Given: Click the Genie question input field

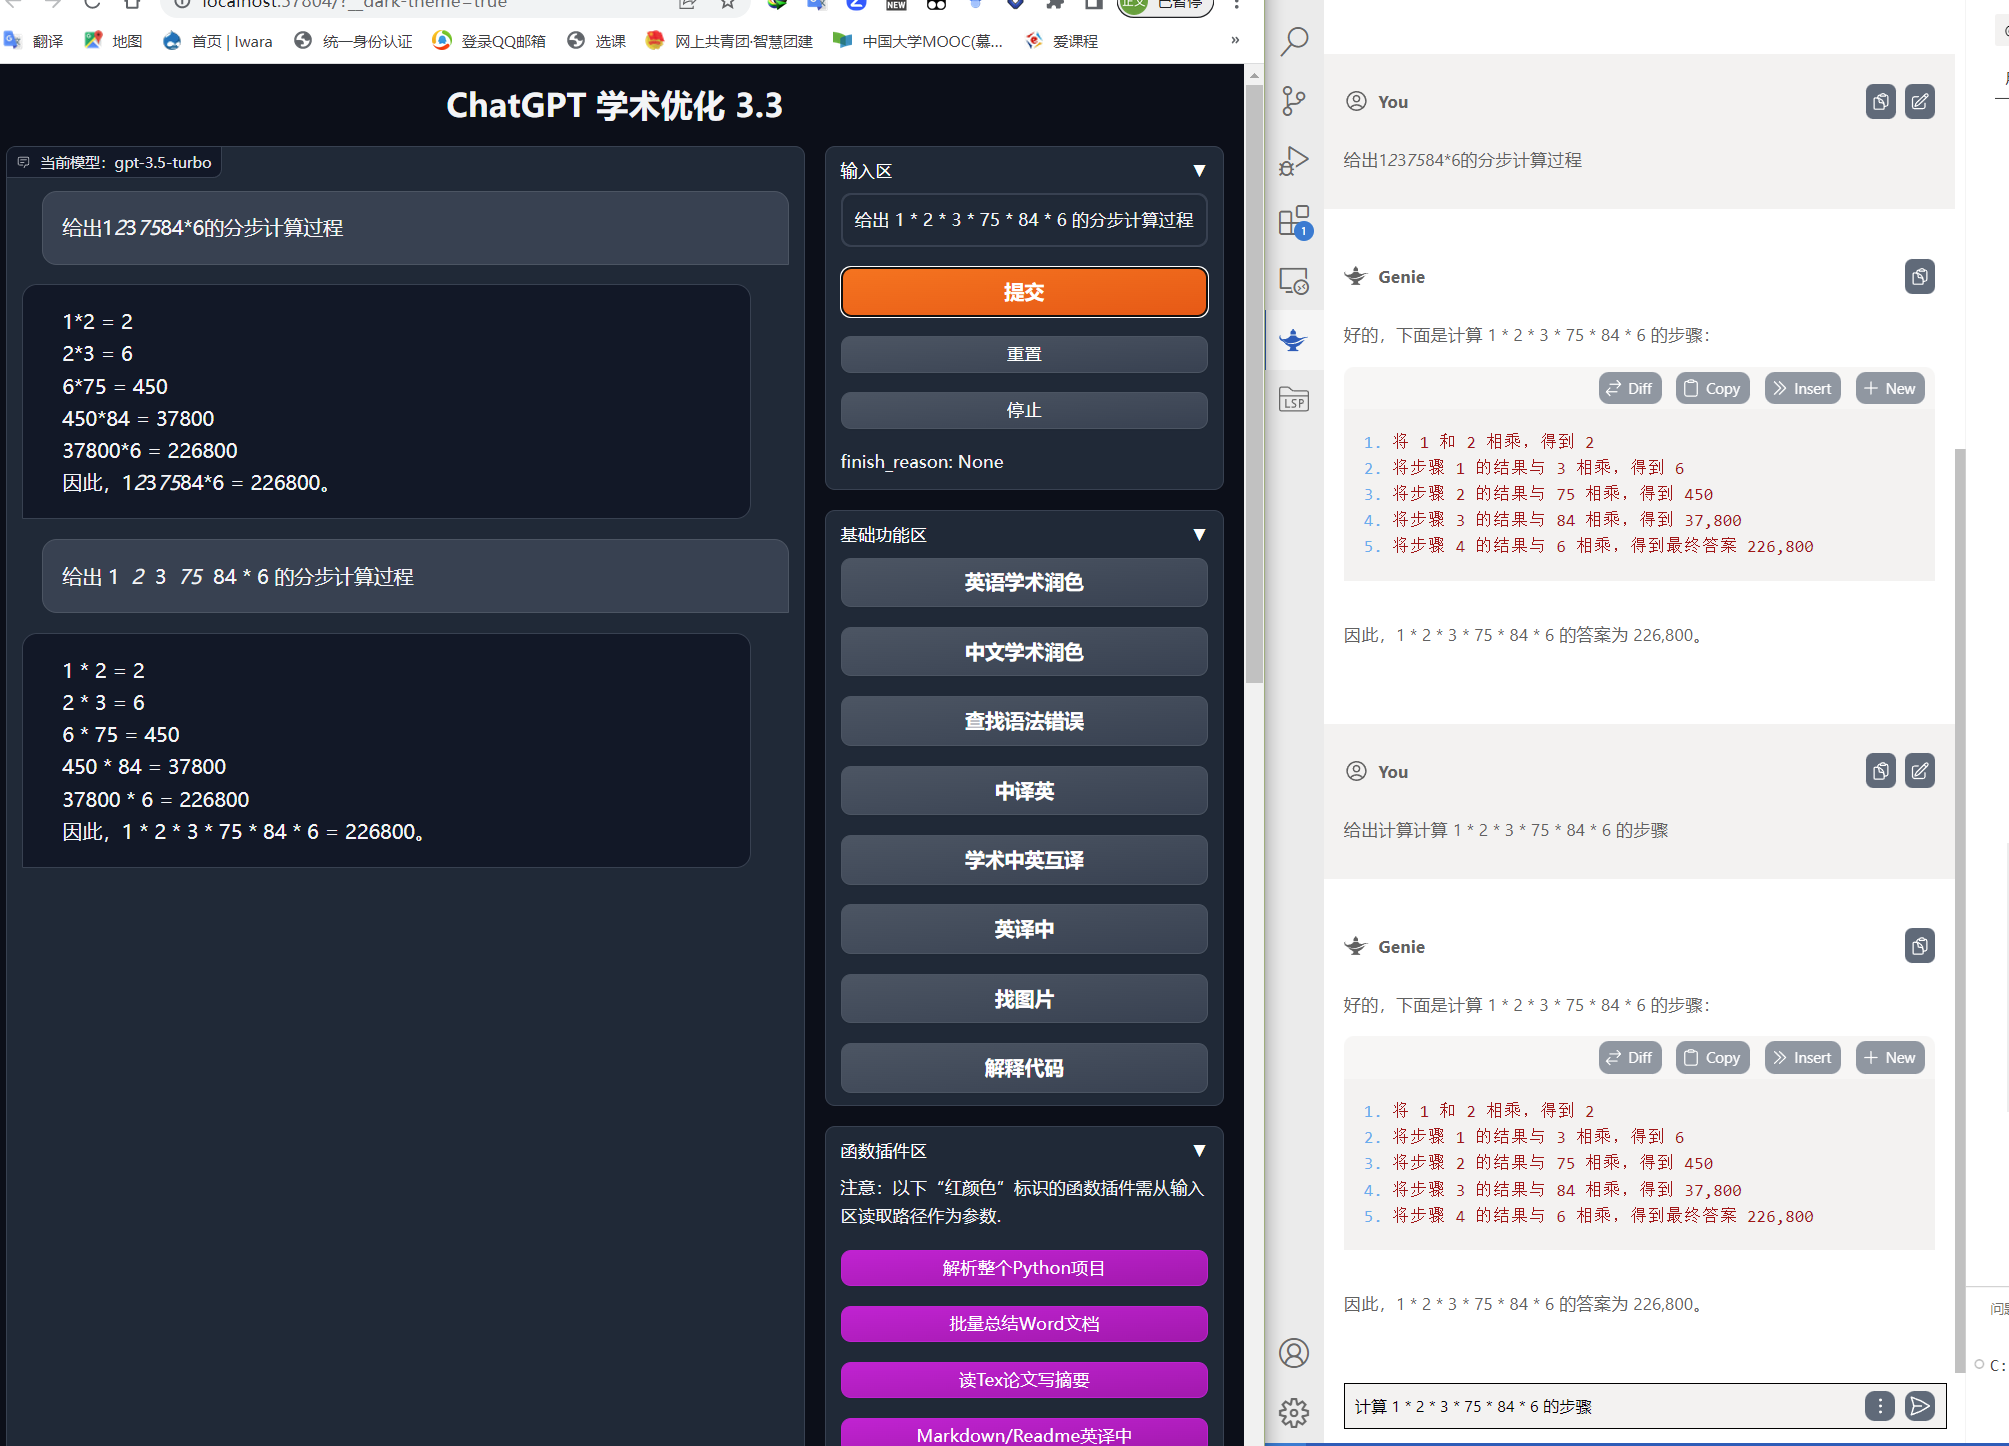Looking at the screenshot, I should tap(1600, 1406).
